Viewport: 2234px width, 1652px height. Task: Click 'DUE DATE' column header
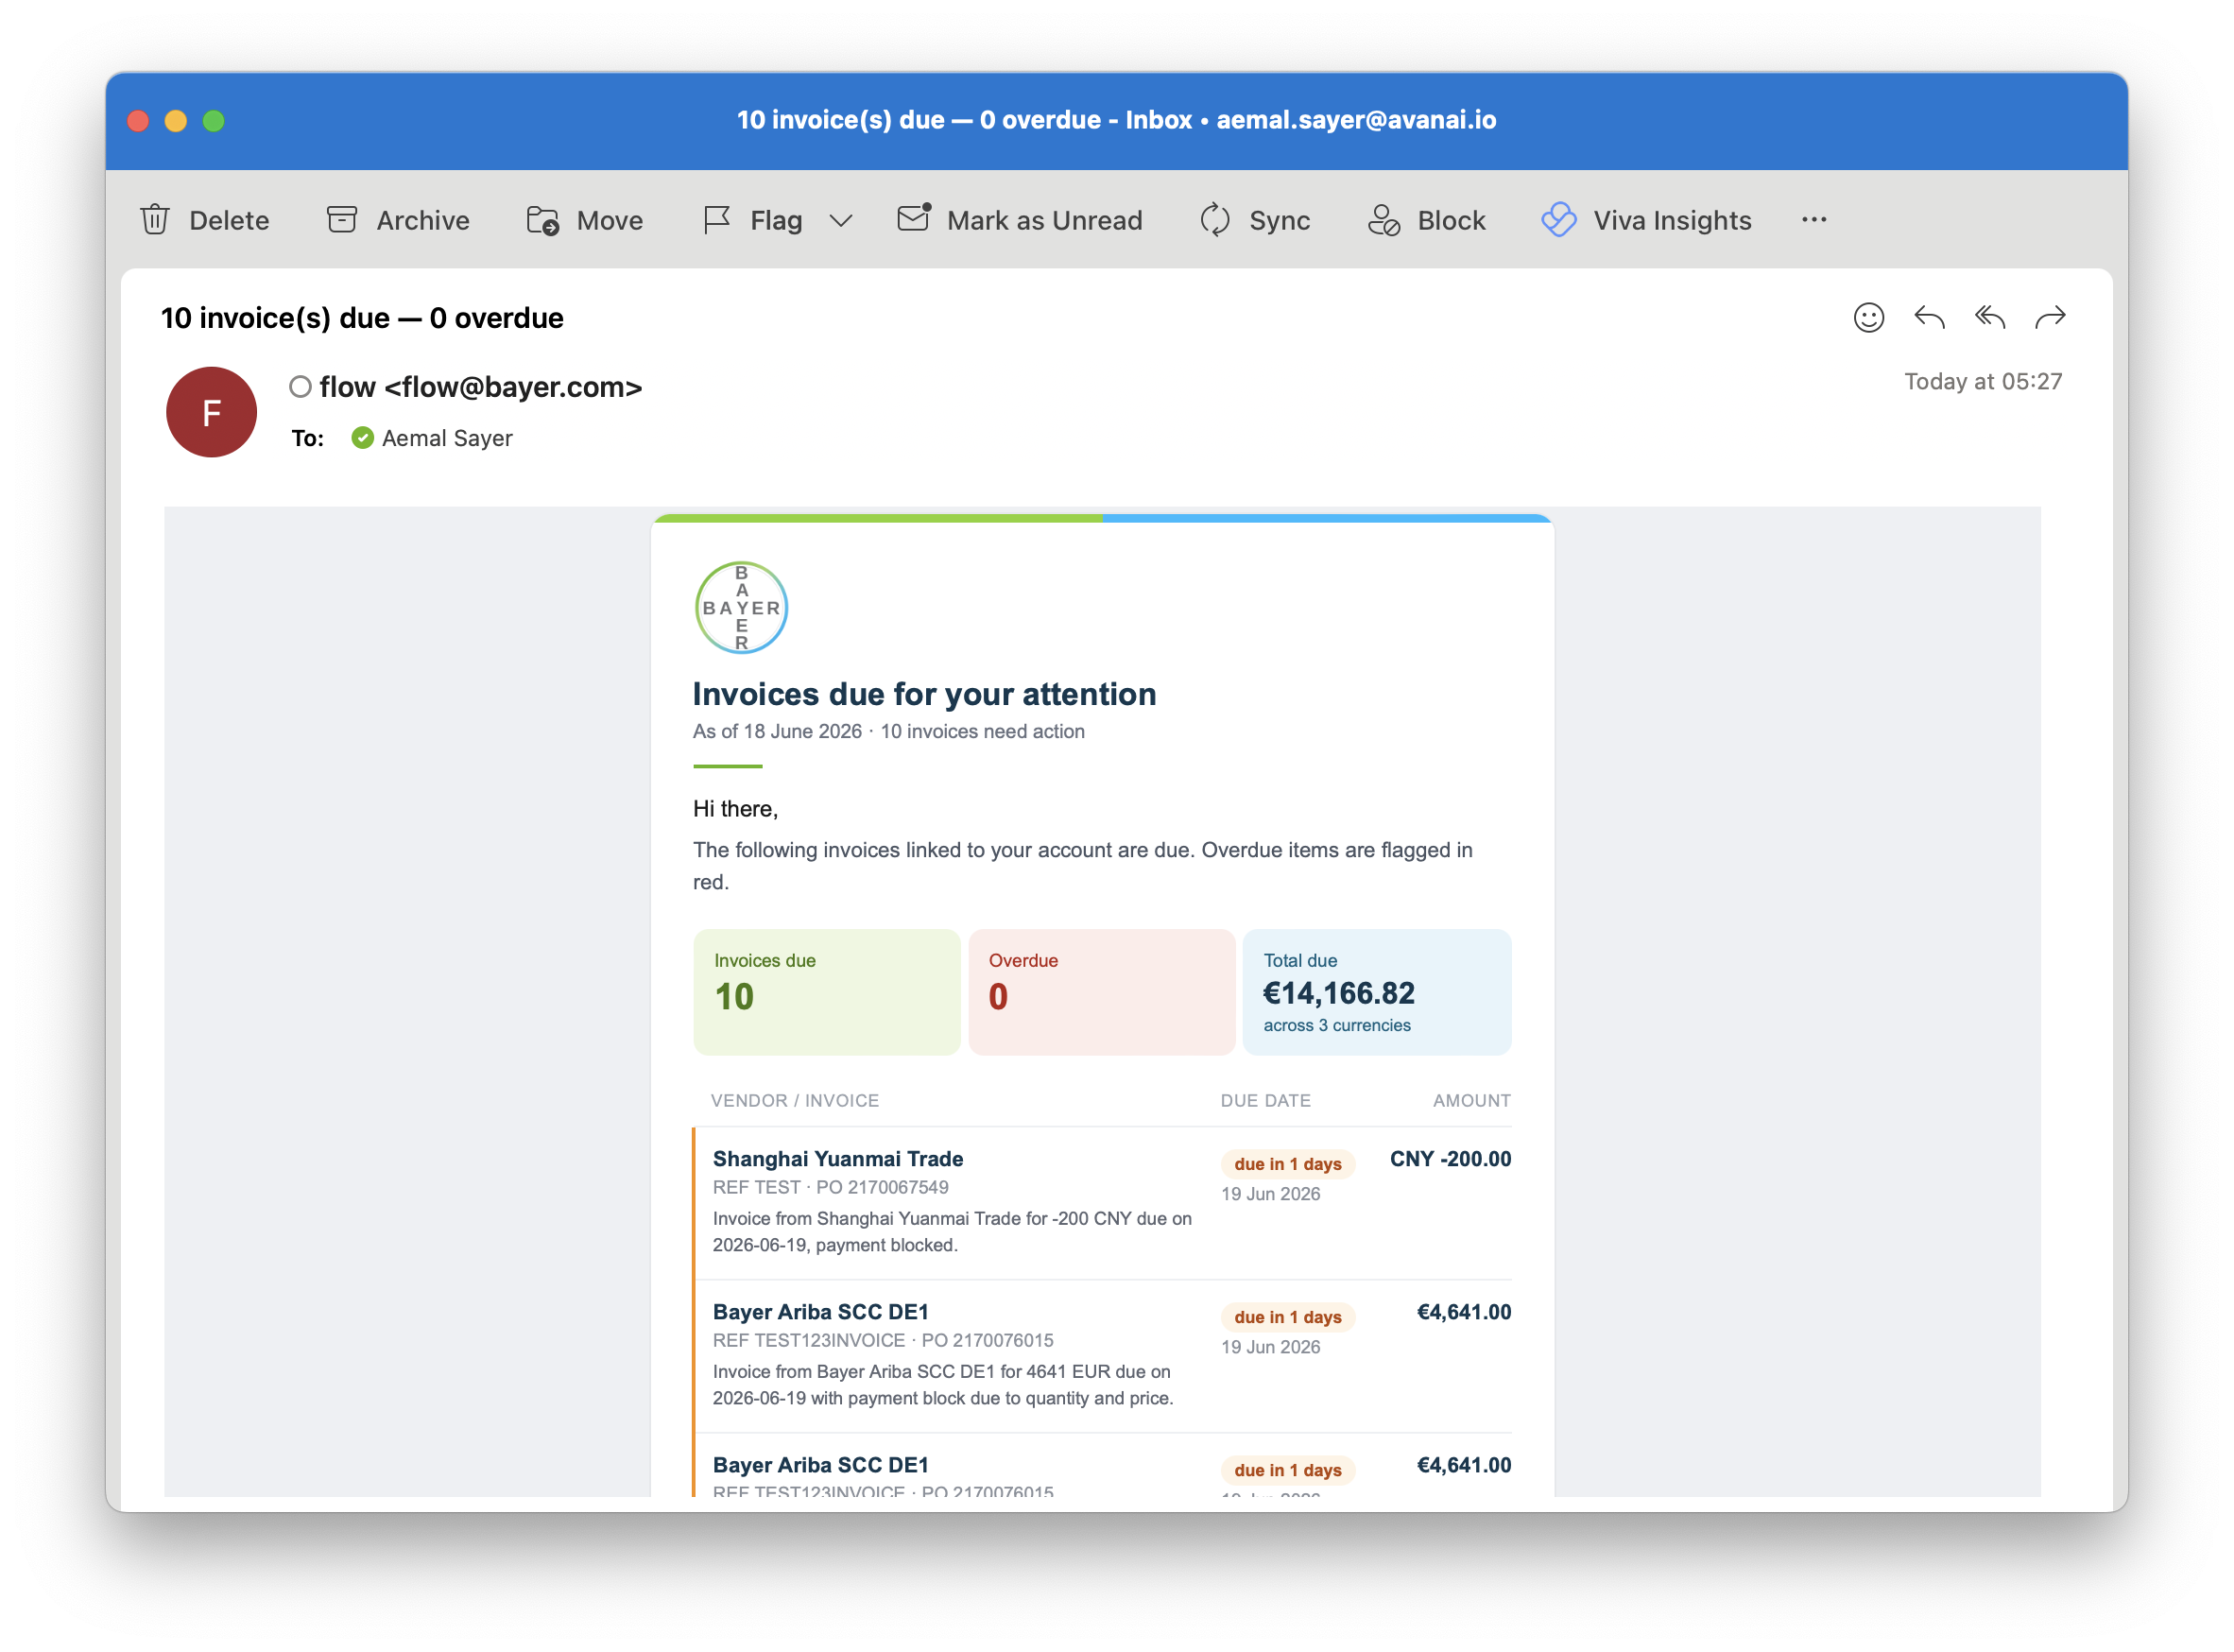pos(1266,1100)
